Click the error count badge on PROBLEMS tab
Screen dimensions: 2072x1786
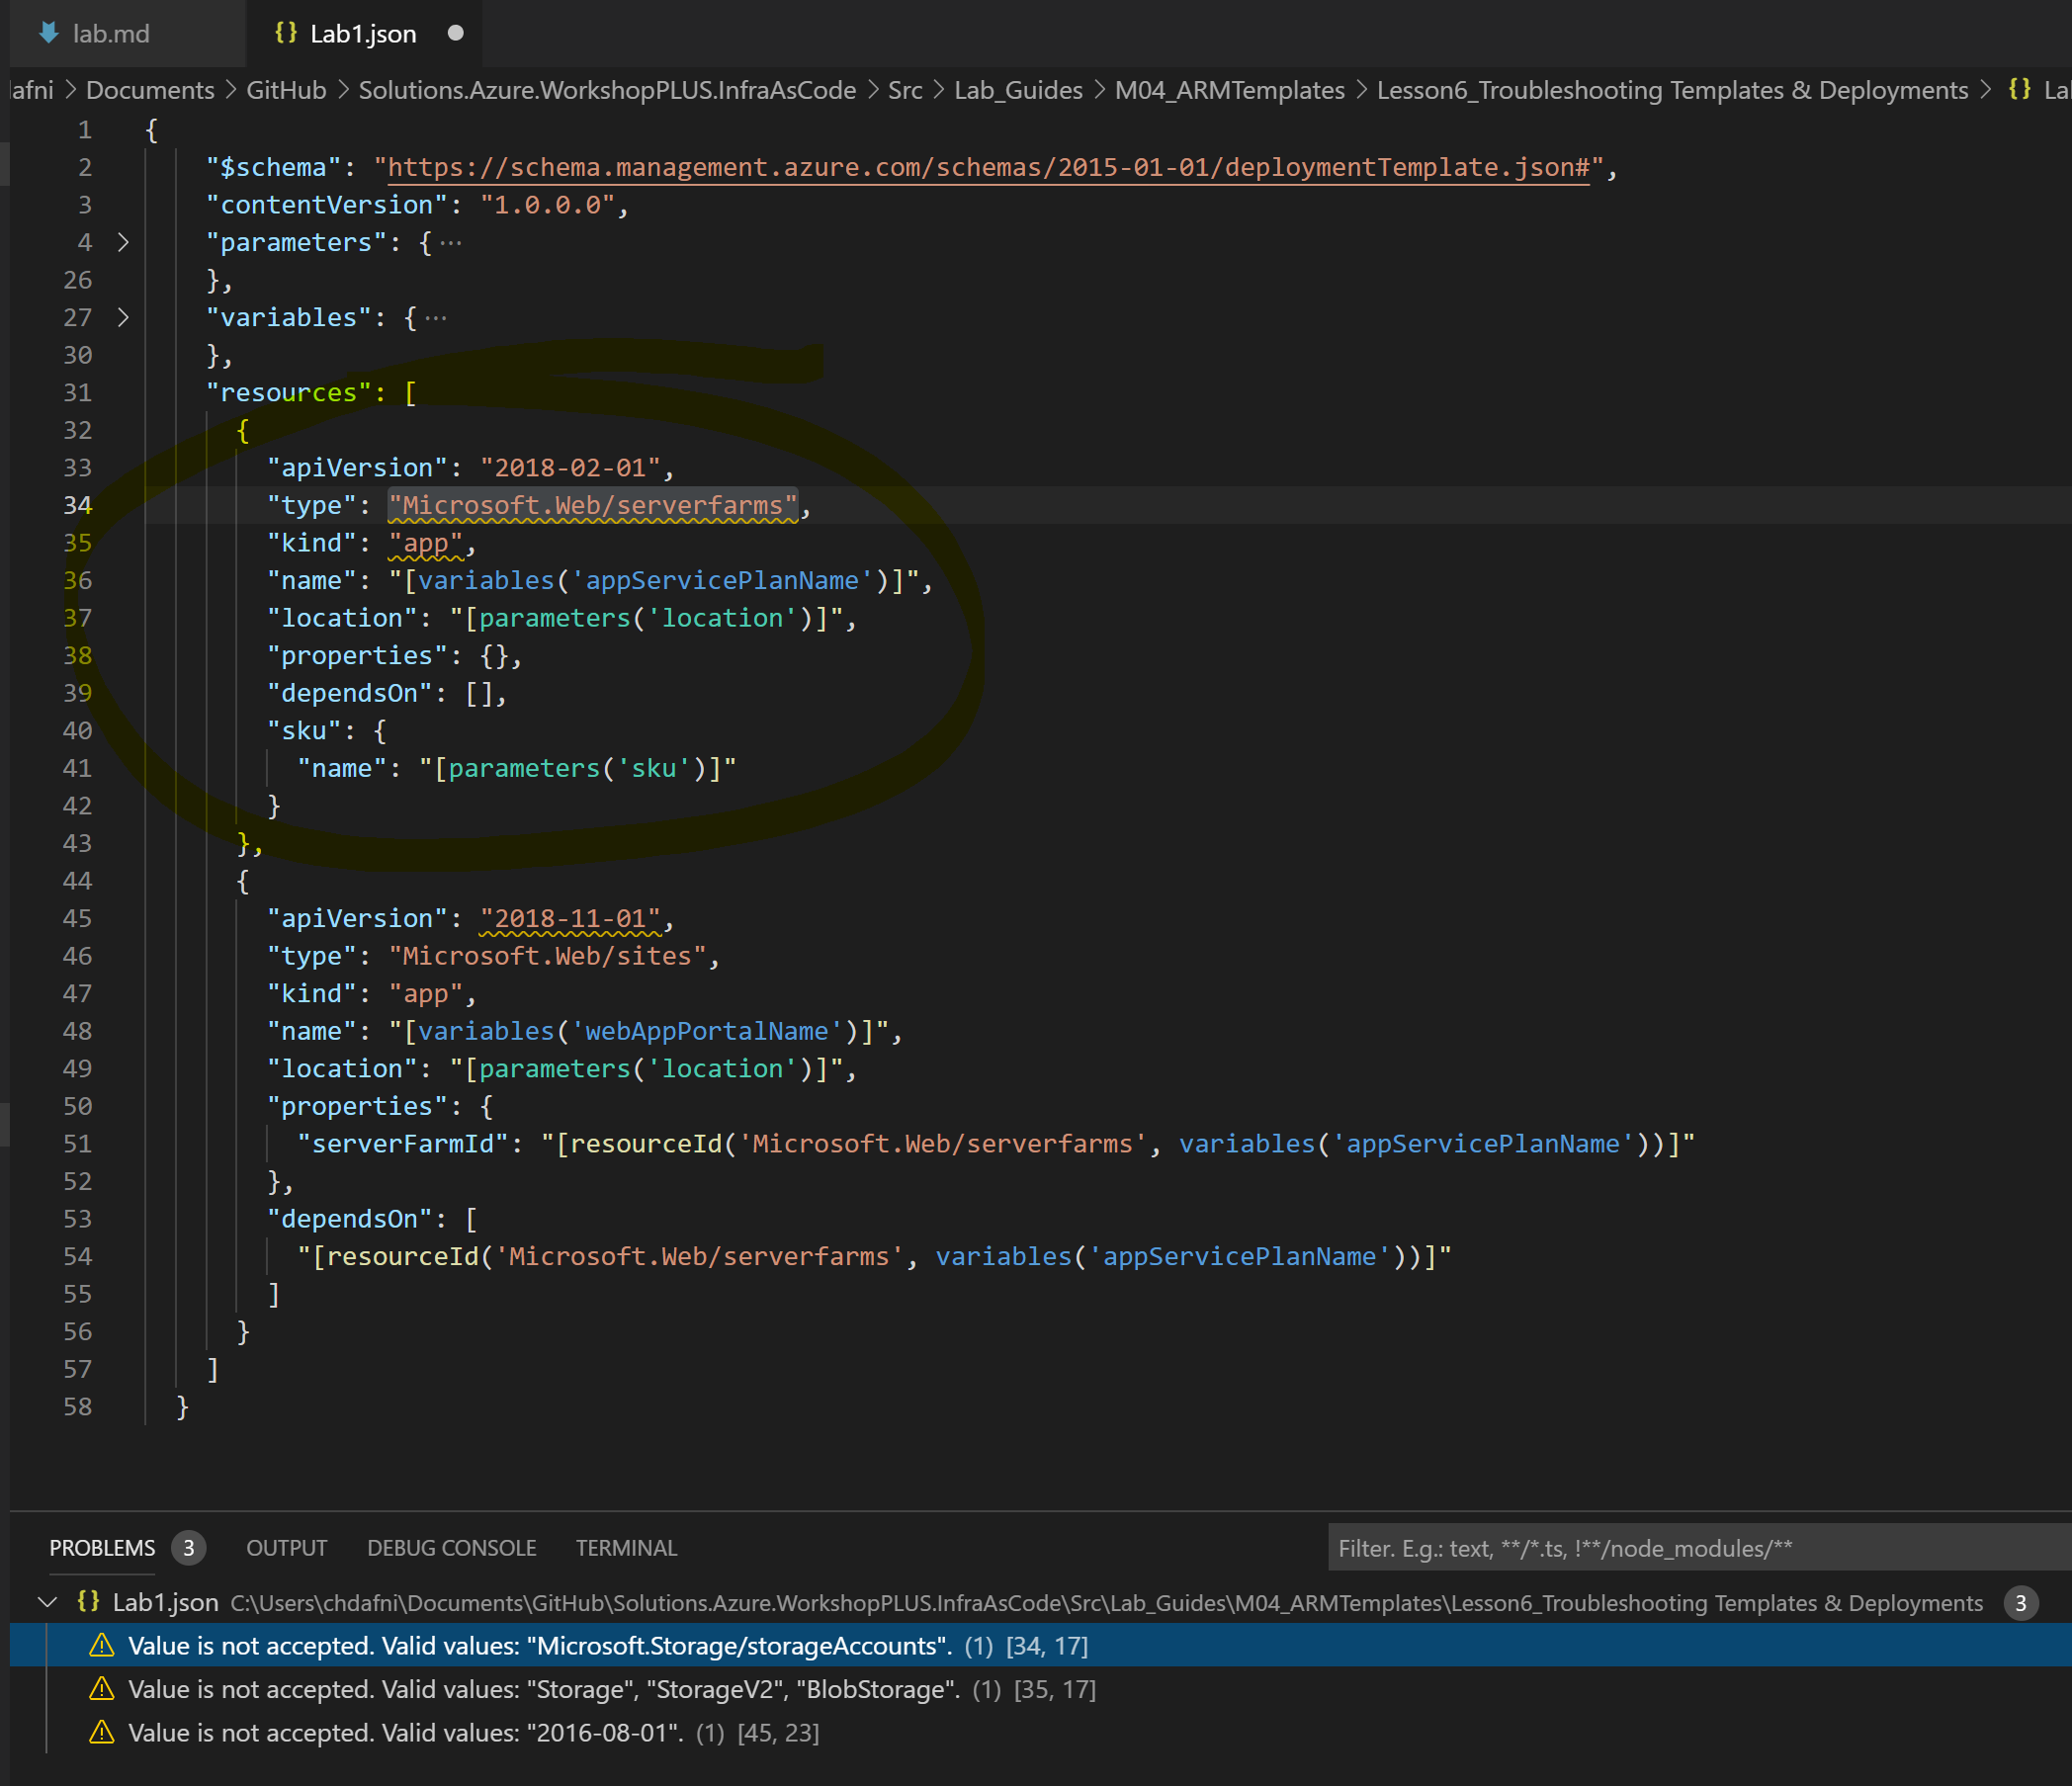tap(189, 1547)
